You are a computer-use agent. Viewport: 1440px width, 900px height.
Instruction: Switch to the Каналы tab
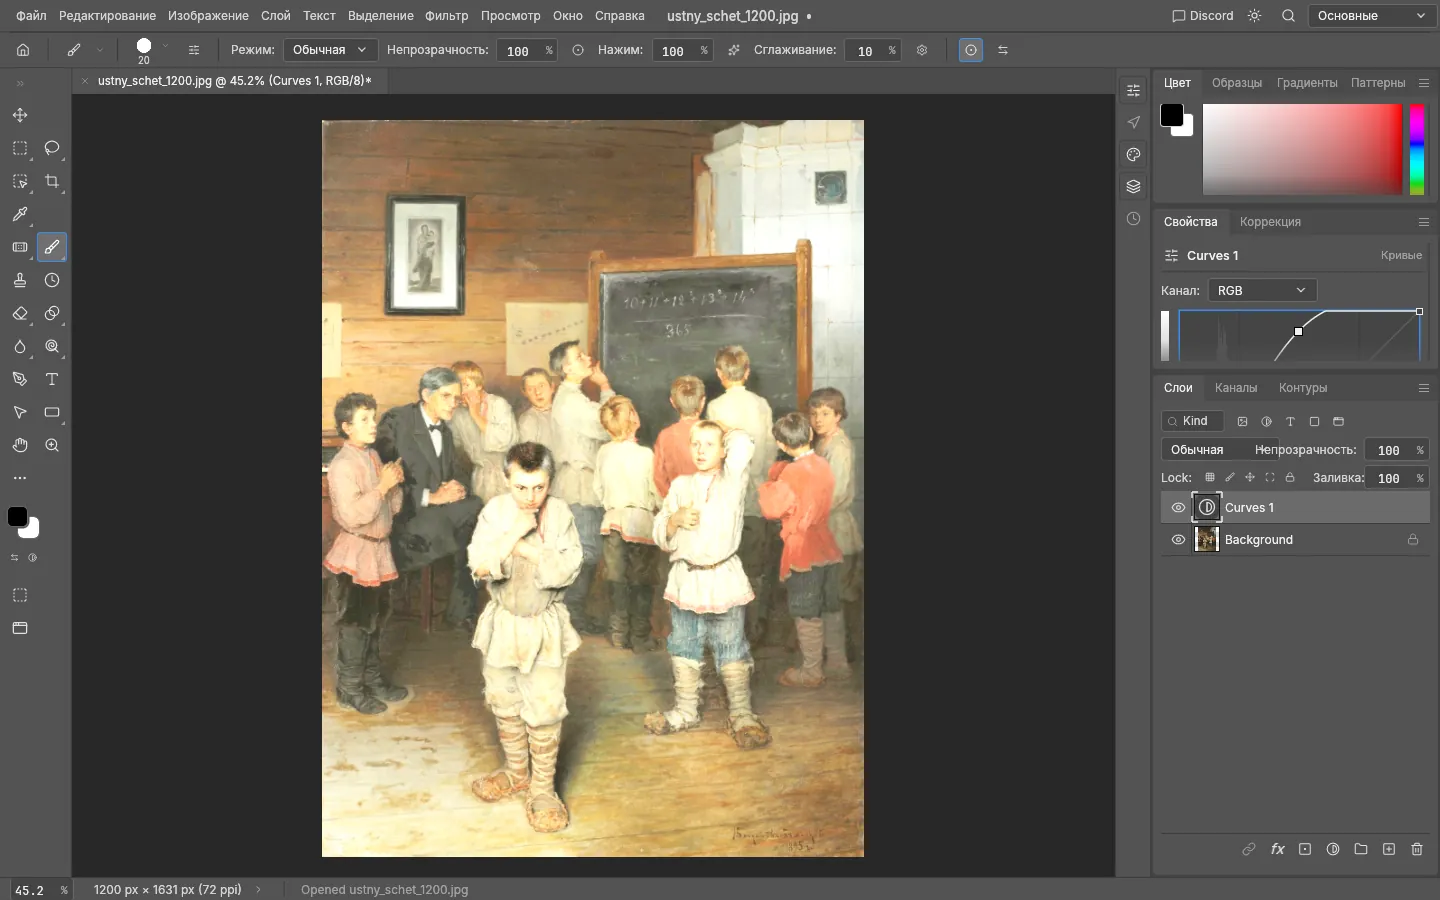click(1236, 388)
